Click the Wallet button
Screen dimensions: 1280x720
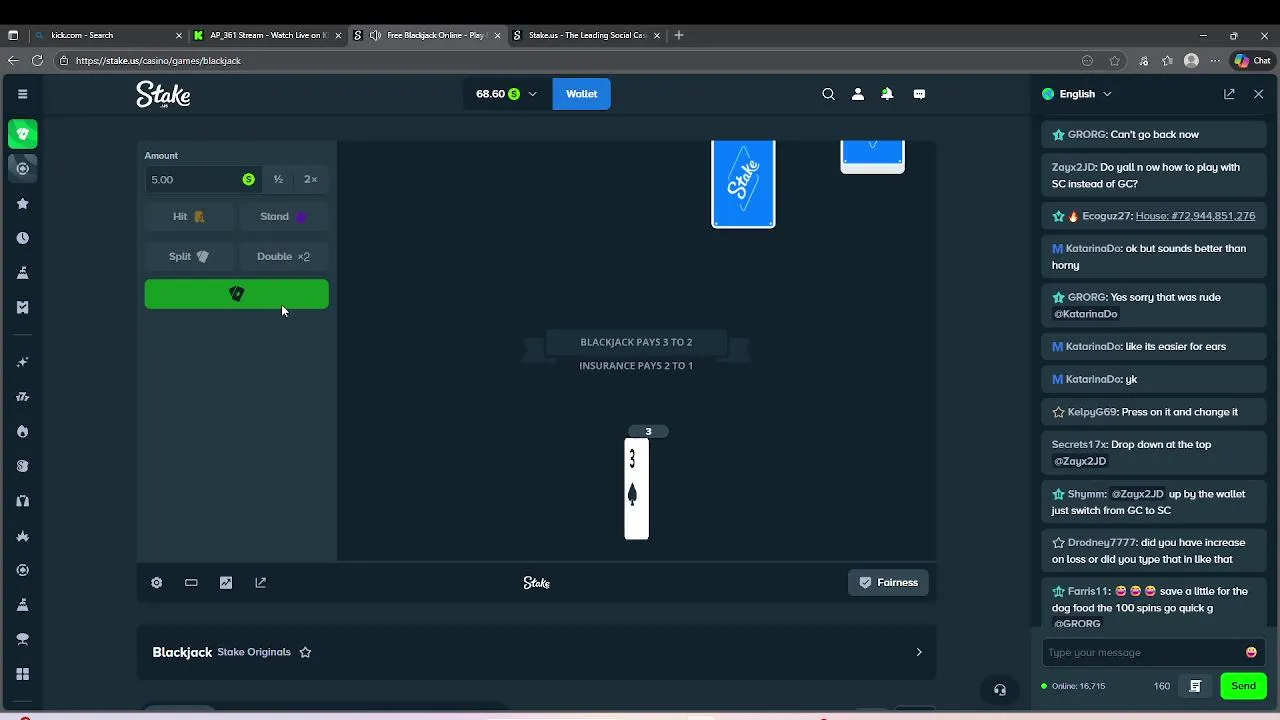581,94
